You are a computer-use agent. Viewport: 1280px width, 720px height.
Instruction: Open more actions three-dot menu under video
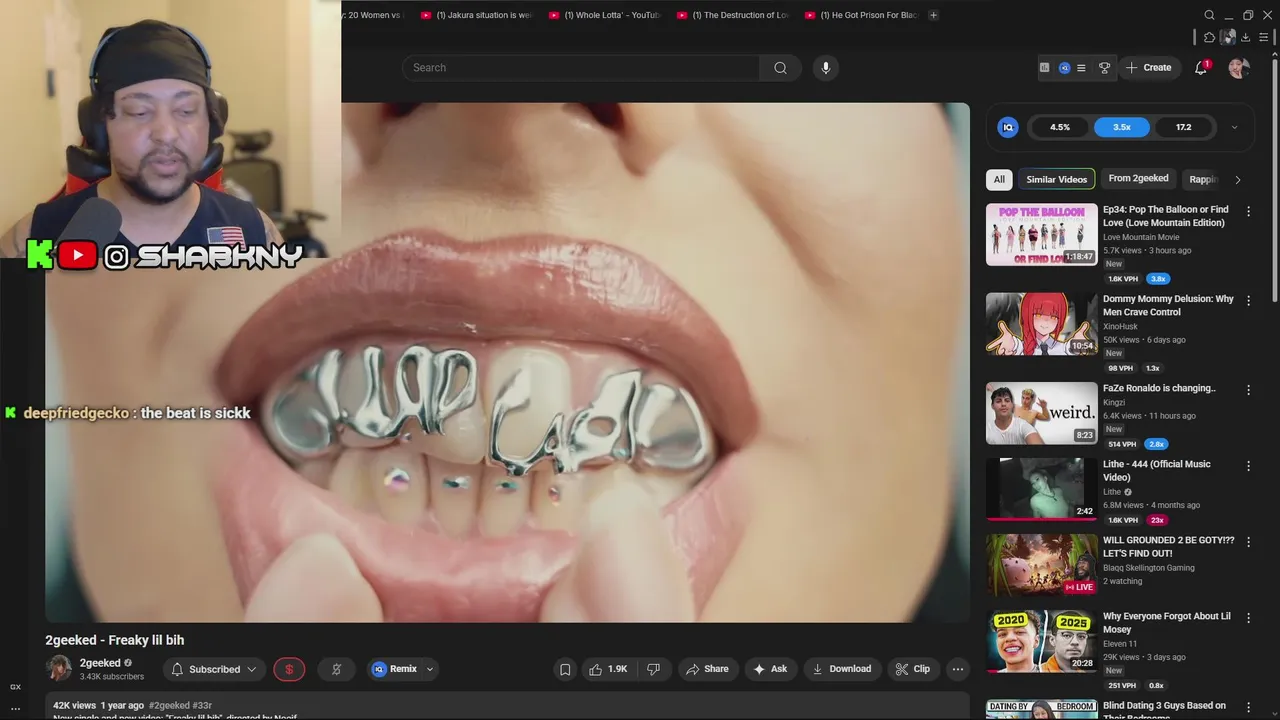tap(957, 669)
